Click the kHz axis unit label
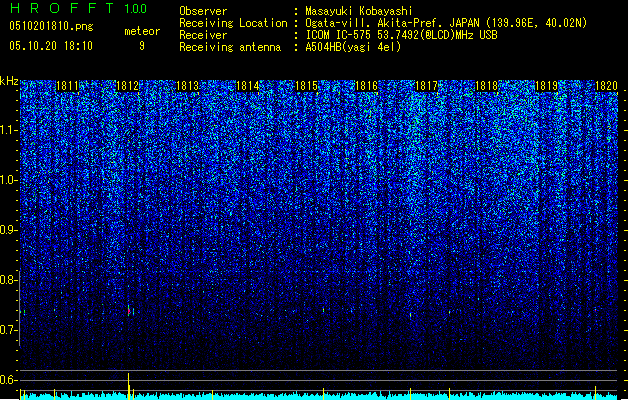Viewport: 629px width, 400px height. pyautogui.click(x=9, y=81)
